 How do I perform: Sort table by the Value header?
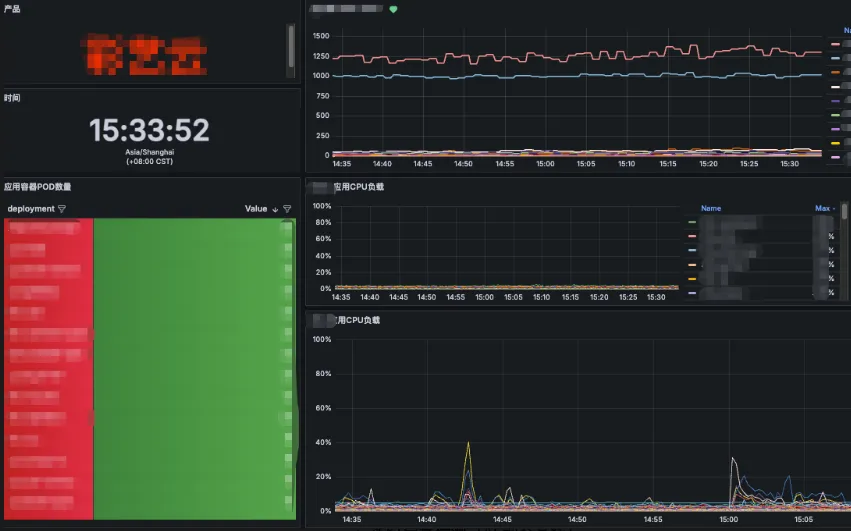pos(256,209)
